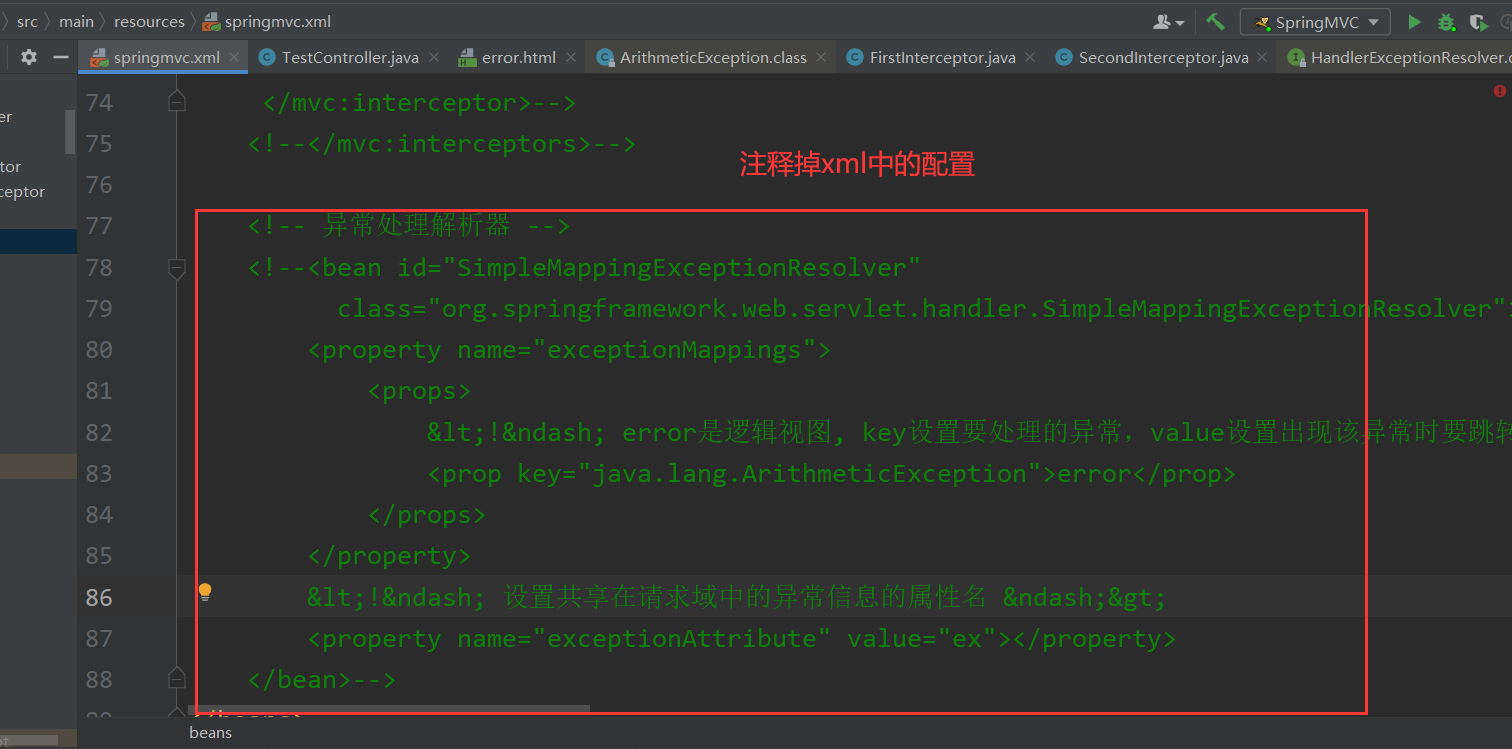
Task: Click the SimpleMappingExceptionResolver bean id text
Action: pyautogui.click(x=681, y=267)
